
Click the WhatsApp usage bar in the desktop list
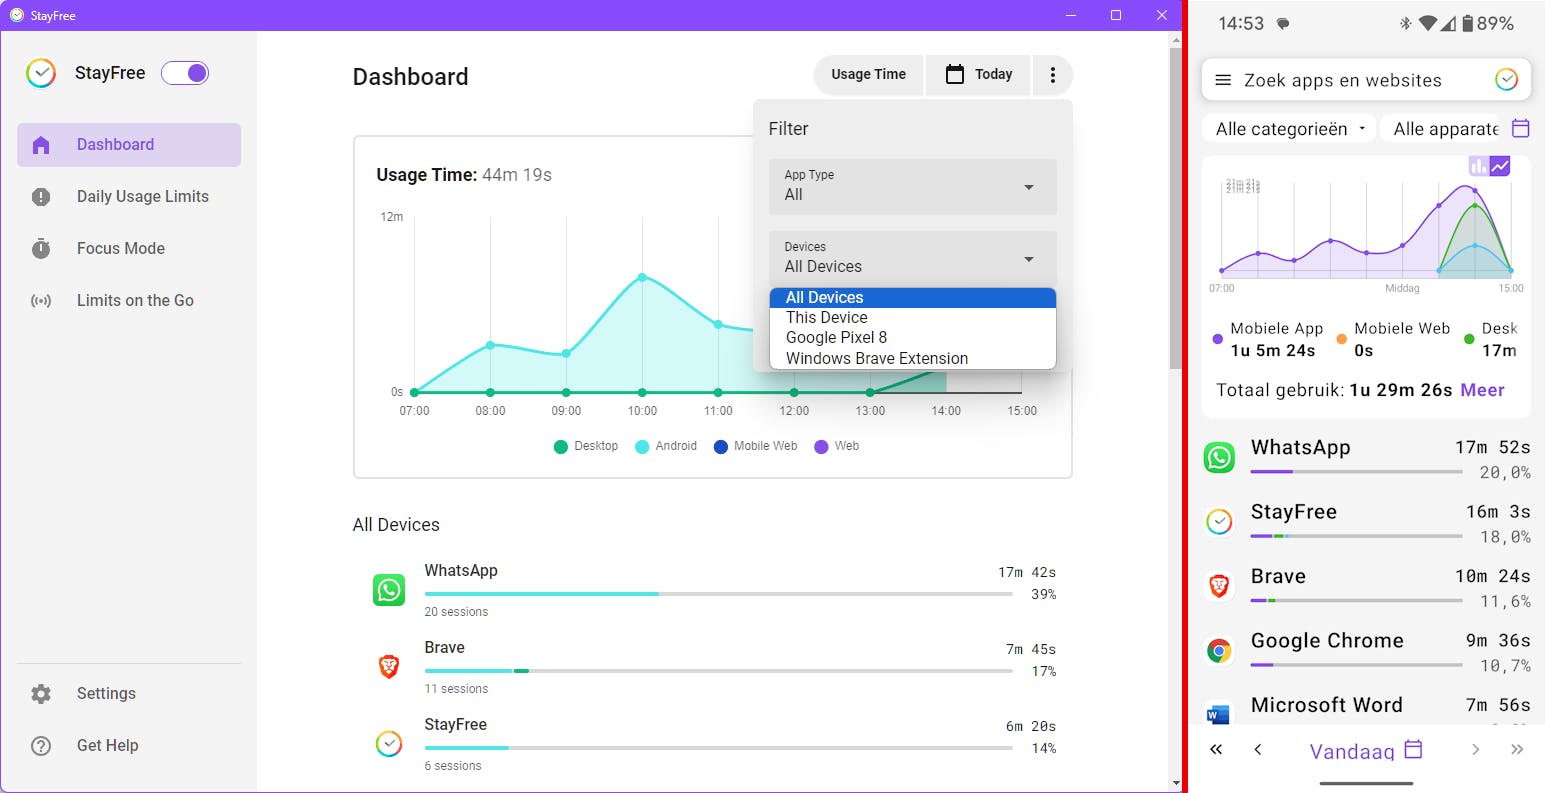point(718,594)
